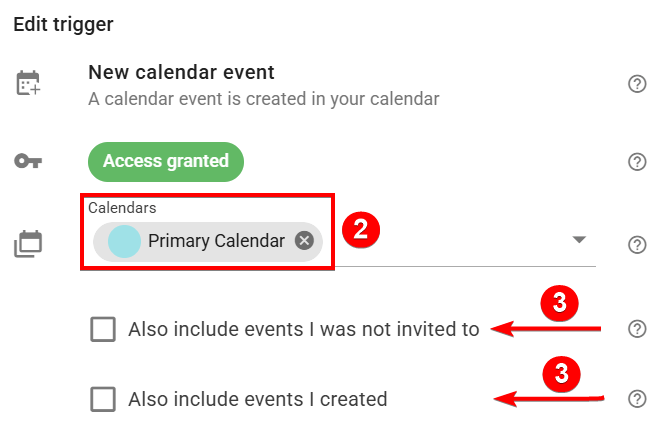Click the 'Edit trigger' heading
The image size is (670, 439).
[63, 23]
